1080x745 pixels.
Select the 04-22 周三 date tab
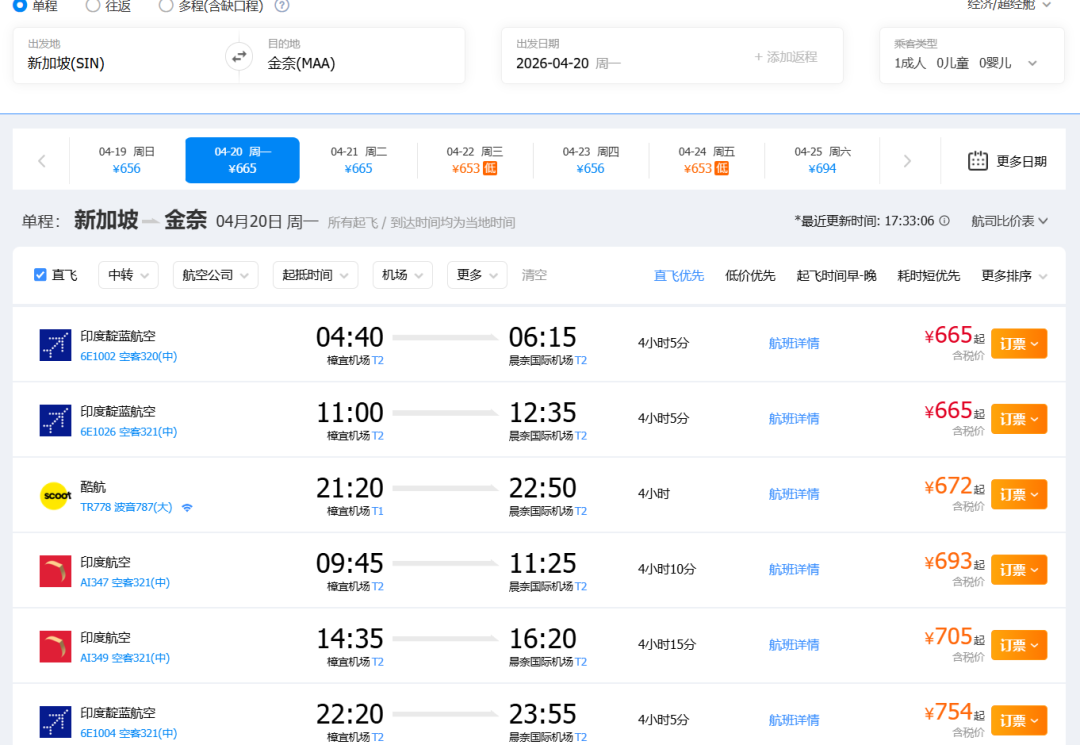point(474,160)
